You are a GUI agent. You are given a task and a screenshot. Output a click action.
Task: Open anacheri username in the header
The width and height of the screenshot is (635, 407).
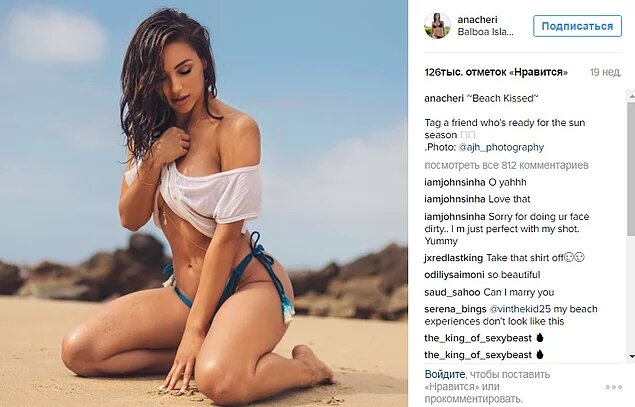(477, 19)
